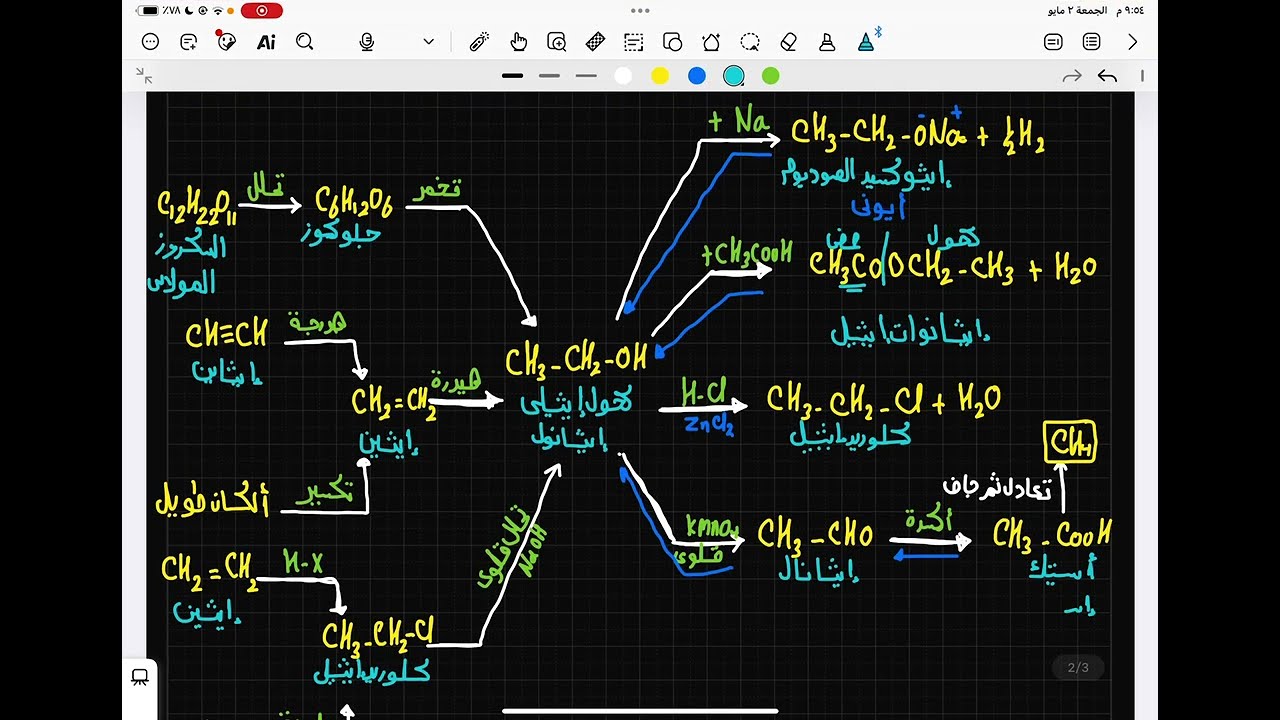Open the sticker palette icon
1280x720 pixels.
tap(226, 41)
